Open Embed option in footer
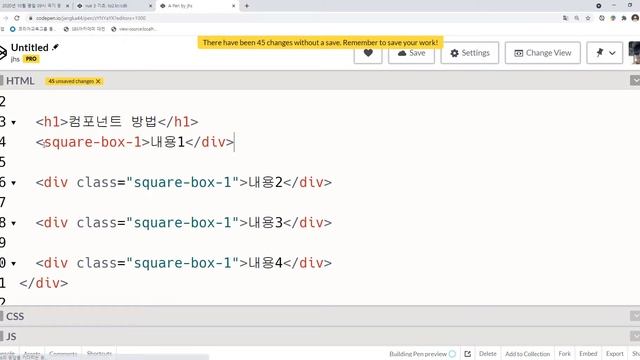The height and width of the screenshot is (360, 640). tap(588, 354)
